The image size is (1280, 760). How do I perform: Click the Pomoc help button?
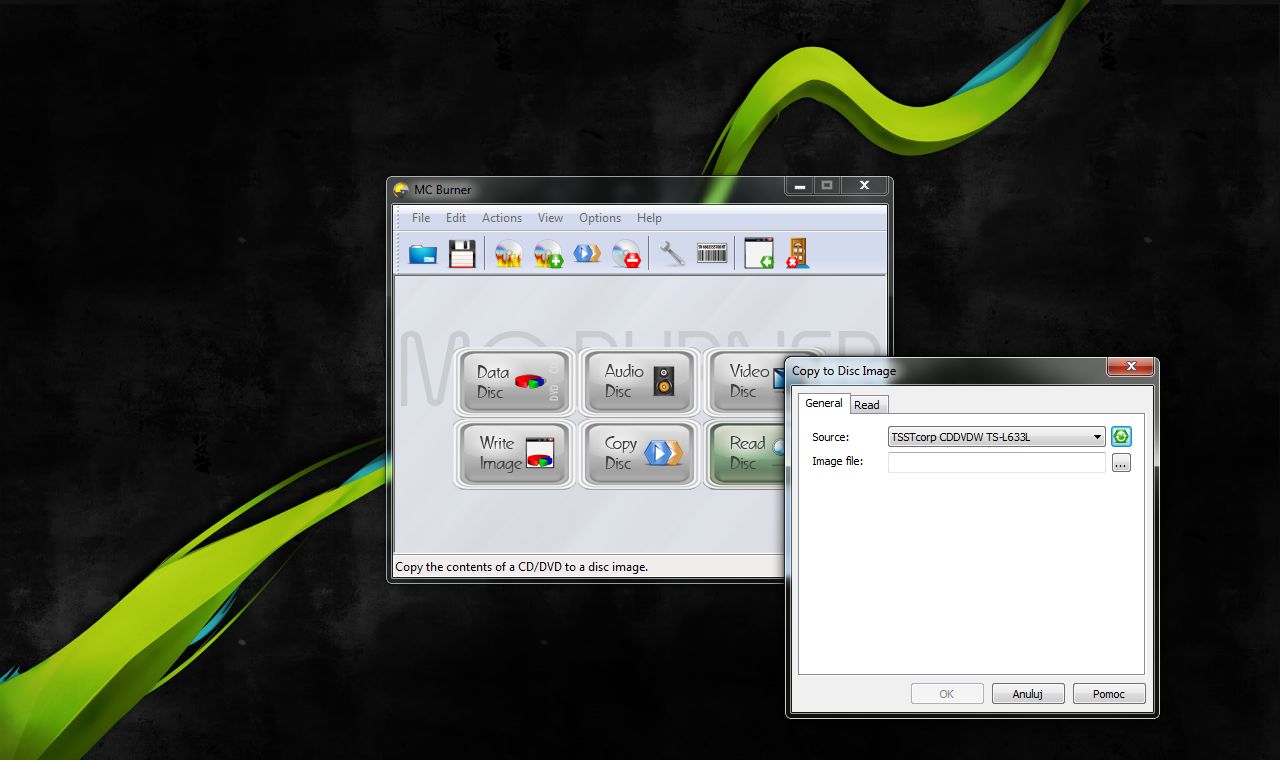1109,694
